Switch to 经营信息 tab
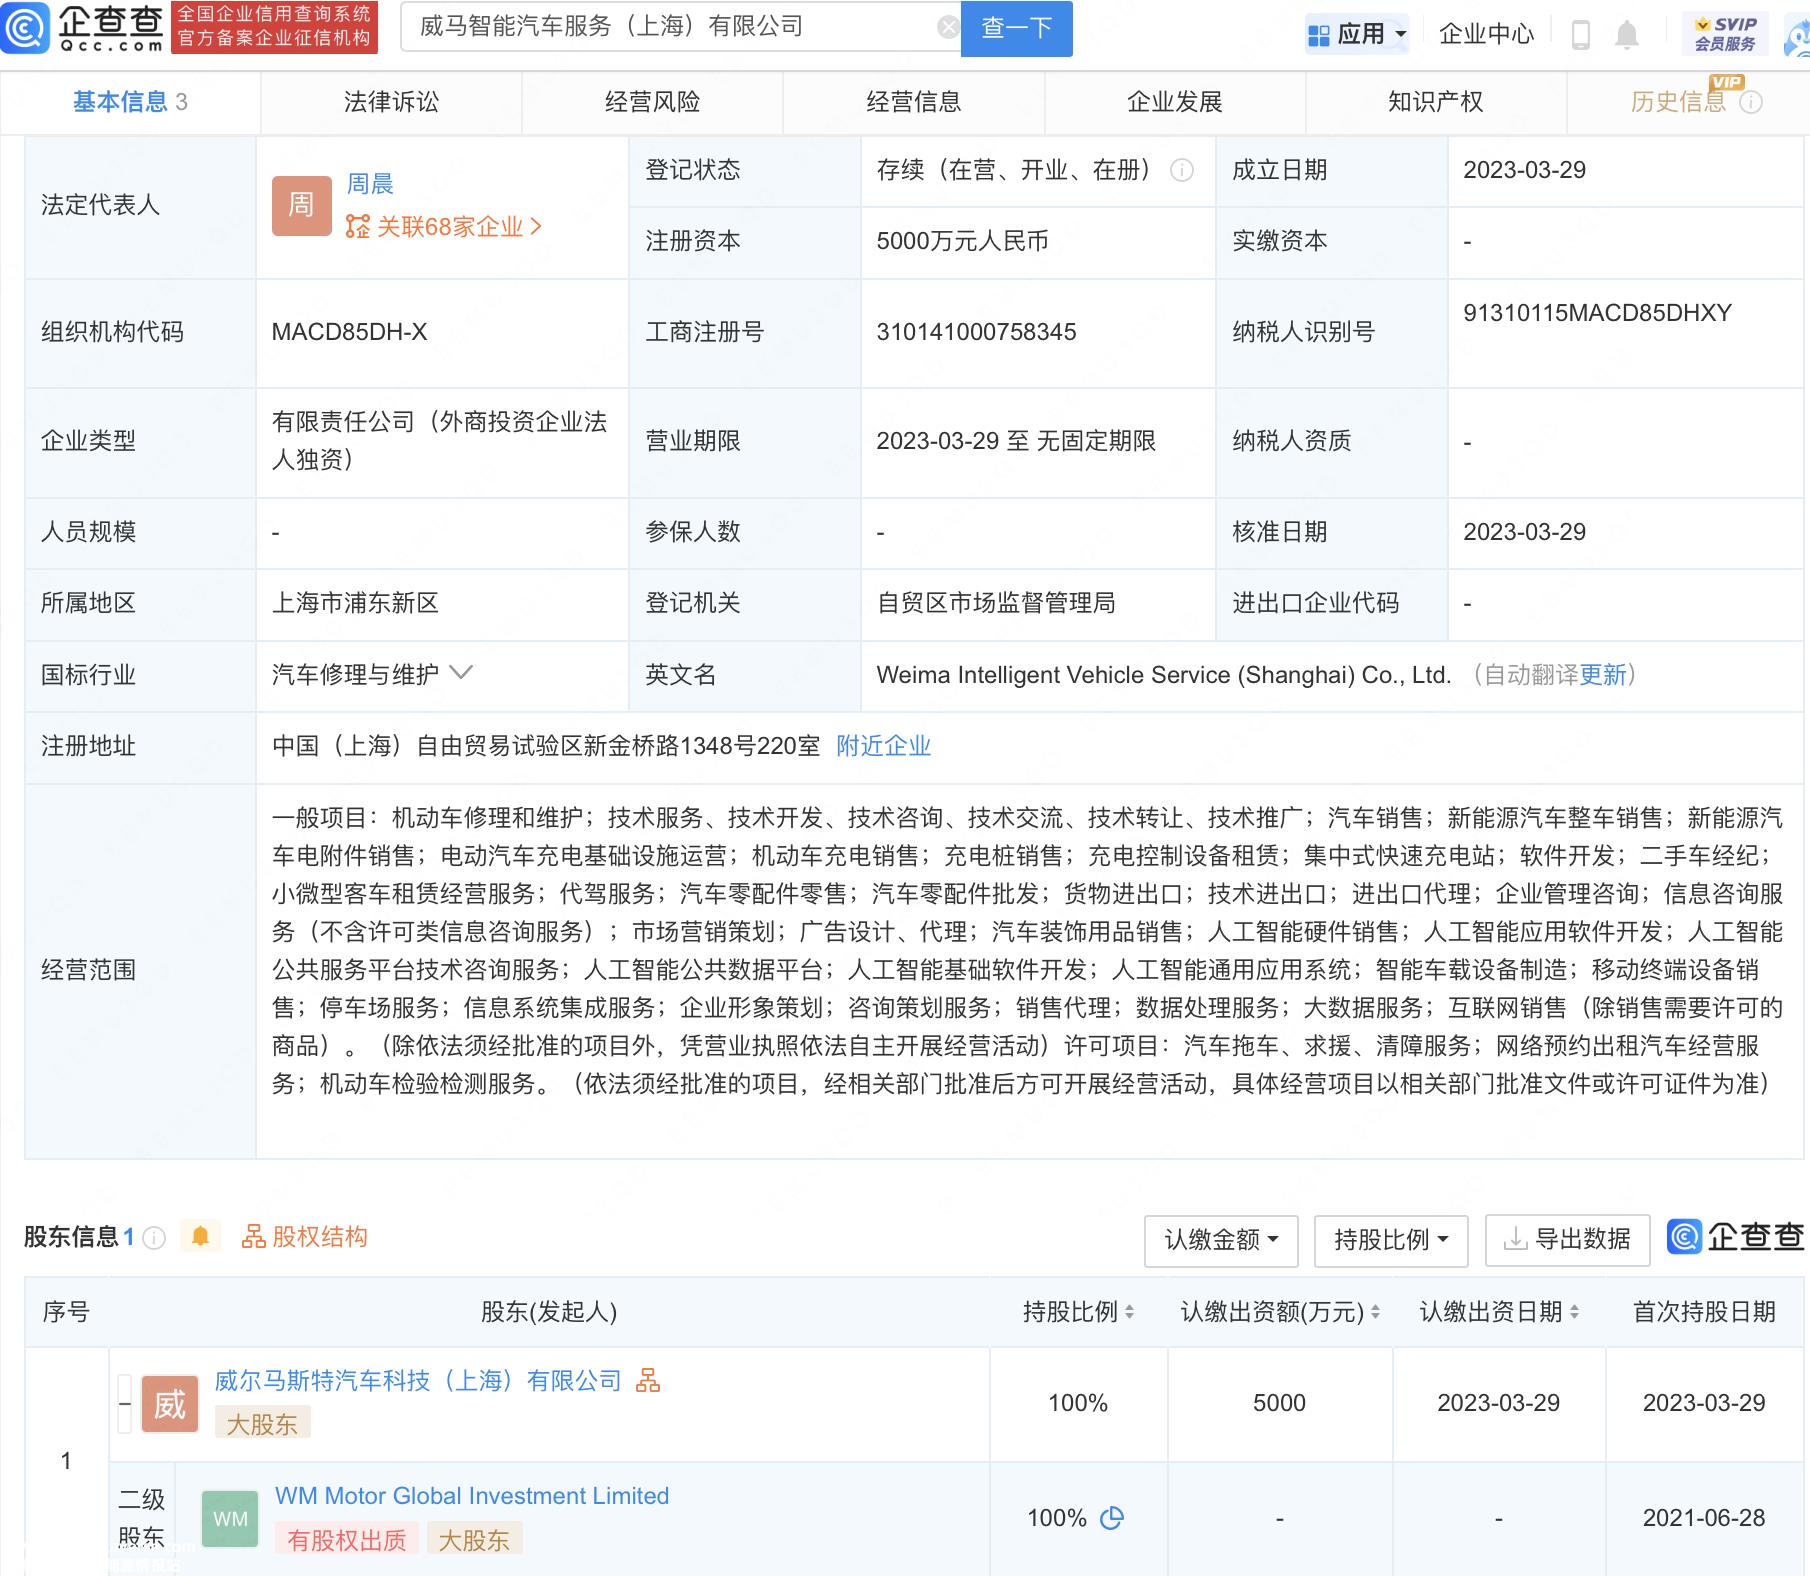The image size is (1810, 1576). [x=913, y=102]
